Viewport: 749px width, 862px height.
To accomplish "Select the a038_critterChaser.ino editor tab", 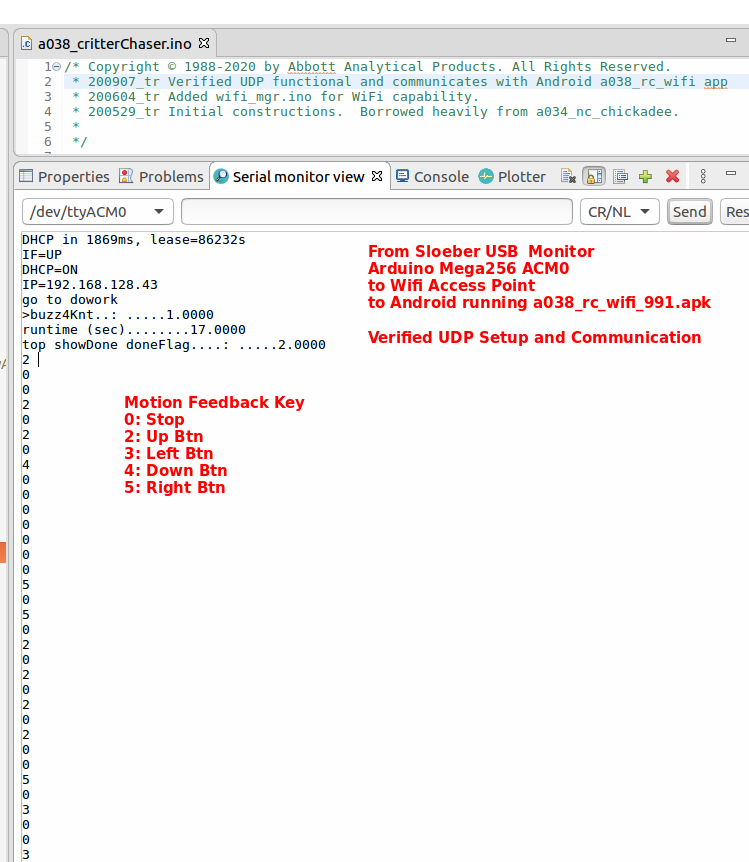I will (110, 44).
